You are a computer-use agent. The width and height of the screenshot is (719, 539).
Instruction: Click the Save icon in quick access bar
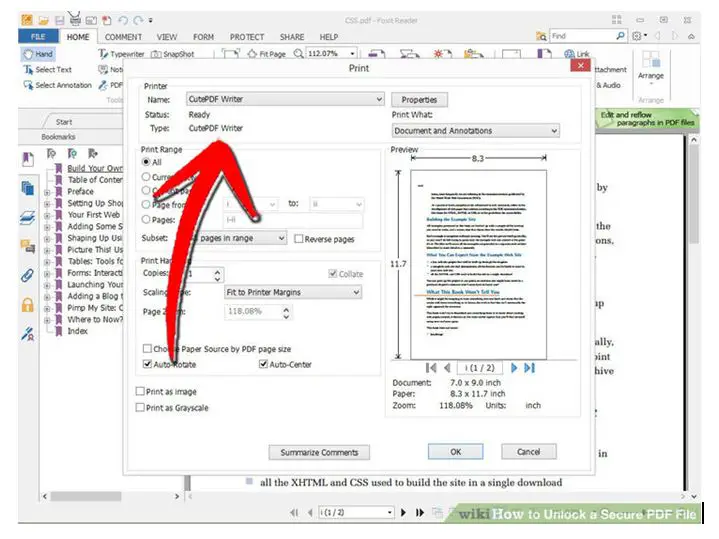point(60,20)
